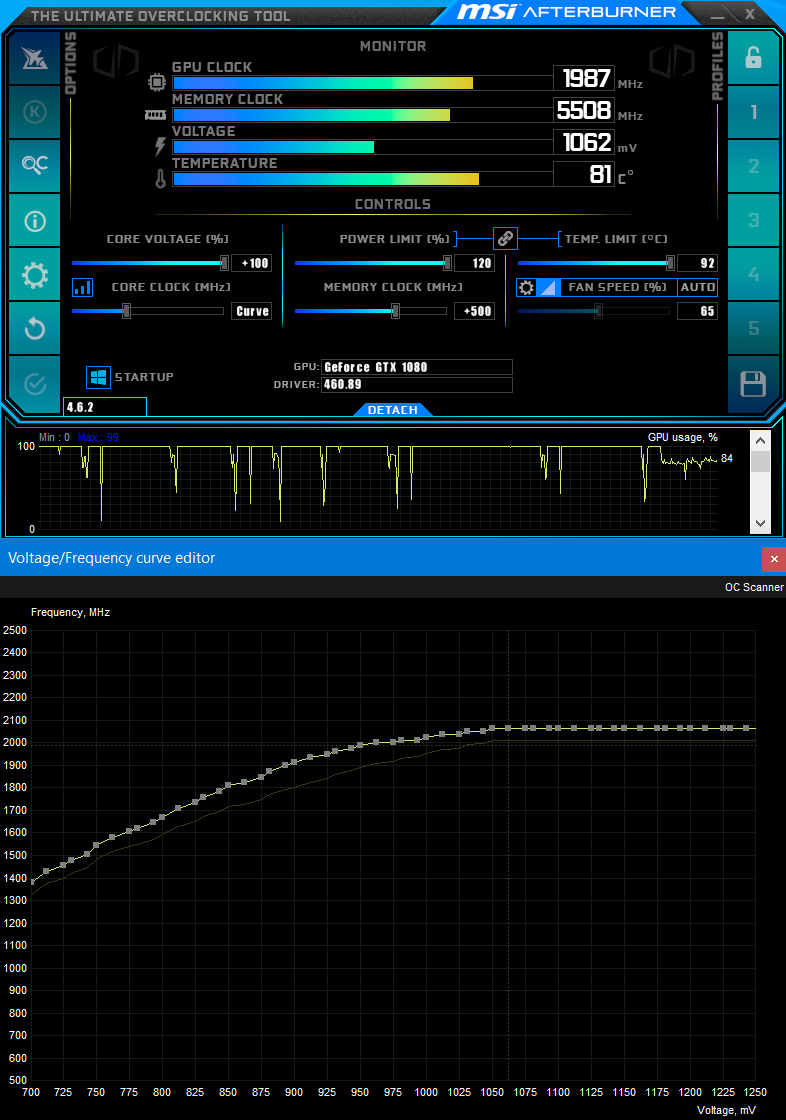Click the core clock Curve value field
The width and height of the screenshot is (786, 1120).
[x=252, y=311]
